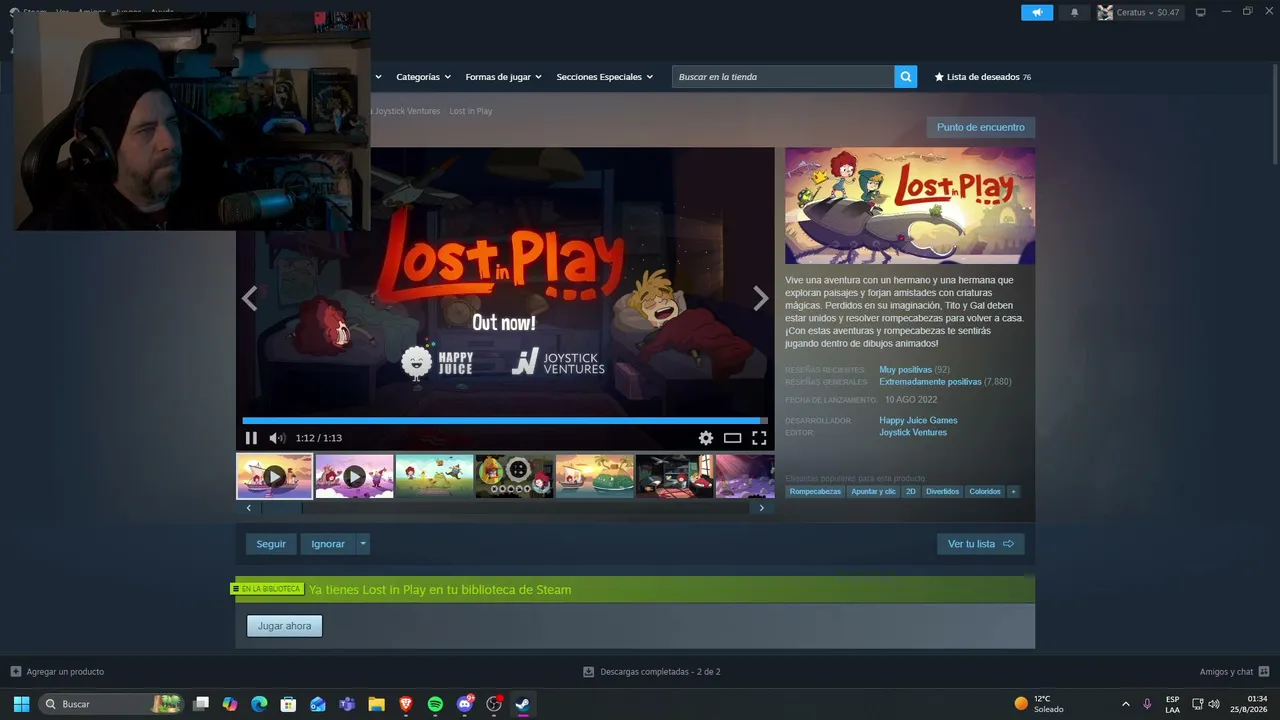This screenshot has width=1280, height=720.
Task: Open Agregar un producto plus icon
Action: (15, 672)
